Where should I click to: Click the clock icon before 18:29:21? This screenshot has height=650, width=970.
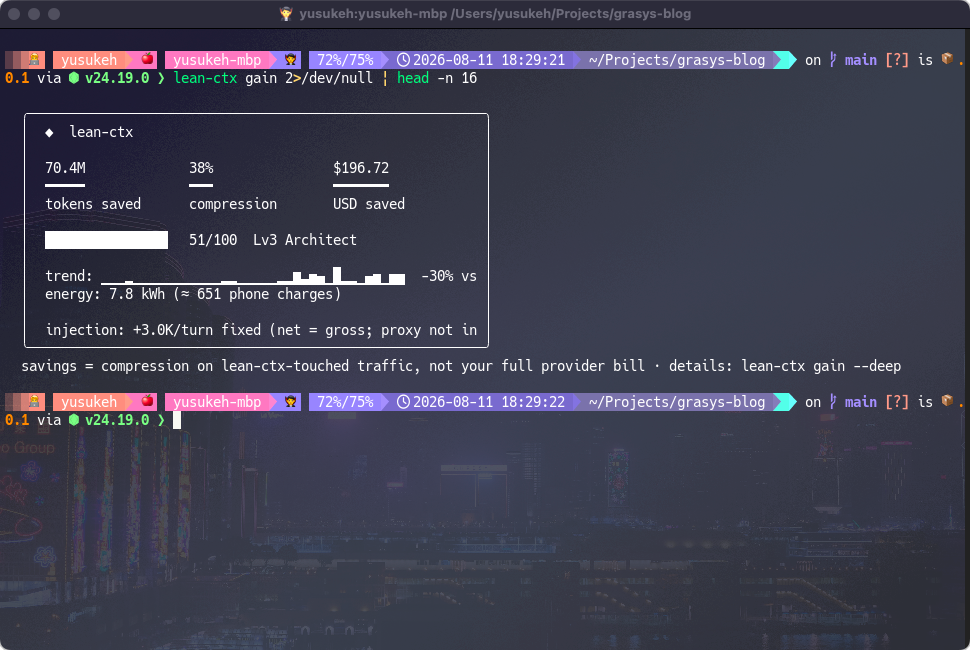click(403, 60)
